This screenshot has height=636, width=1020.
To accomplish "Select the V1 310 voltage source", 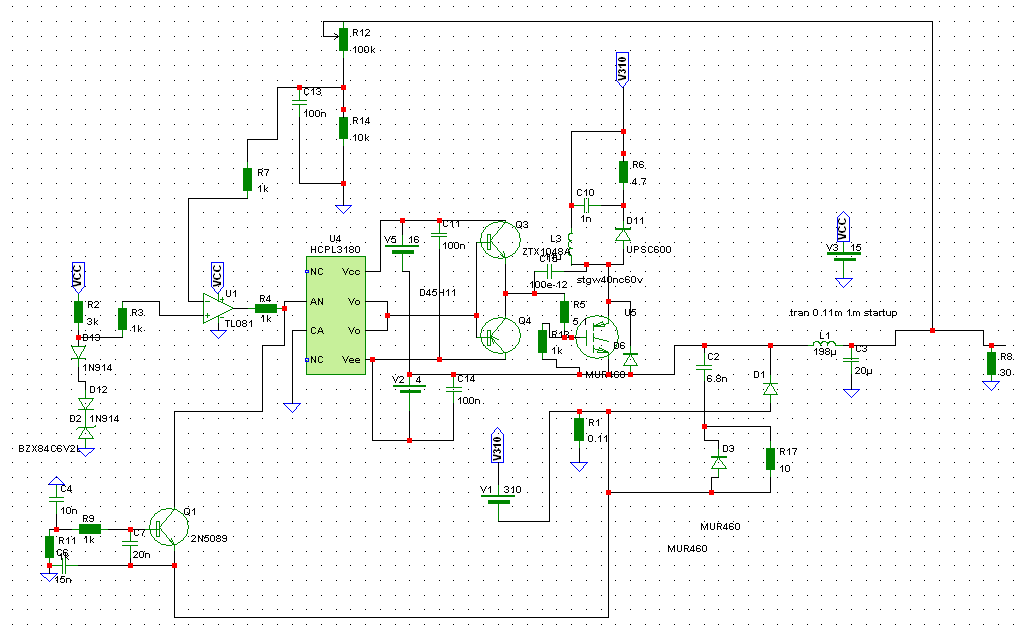I will click(x=500, y=501).
